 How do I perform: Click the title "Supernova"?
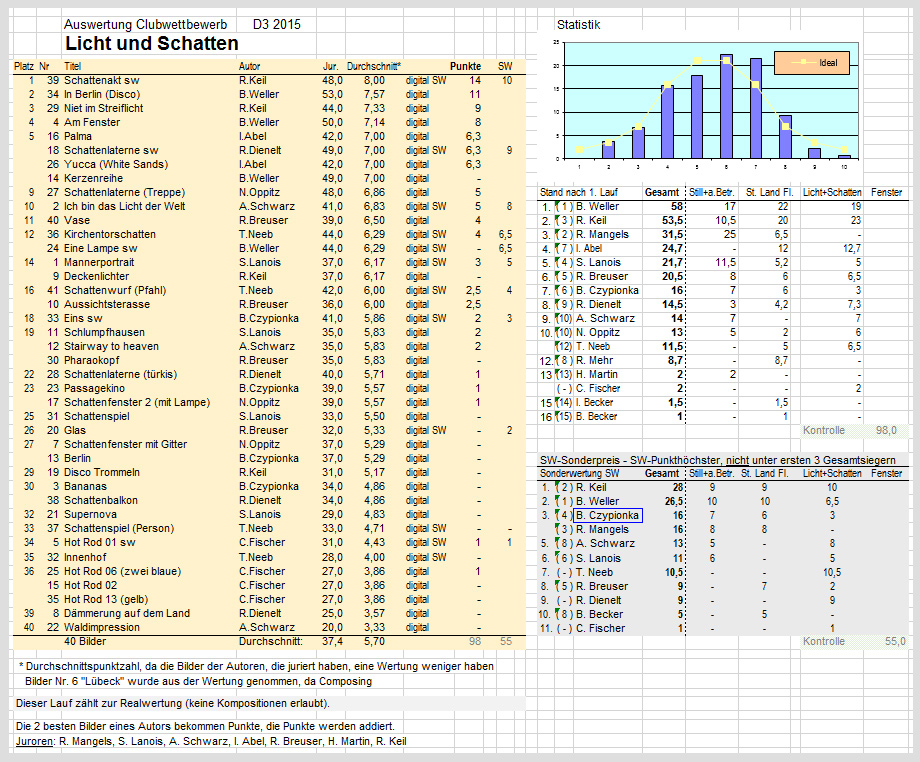point(90,514)
